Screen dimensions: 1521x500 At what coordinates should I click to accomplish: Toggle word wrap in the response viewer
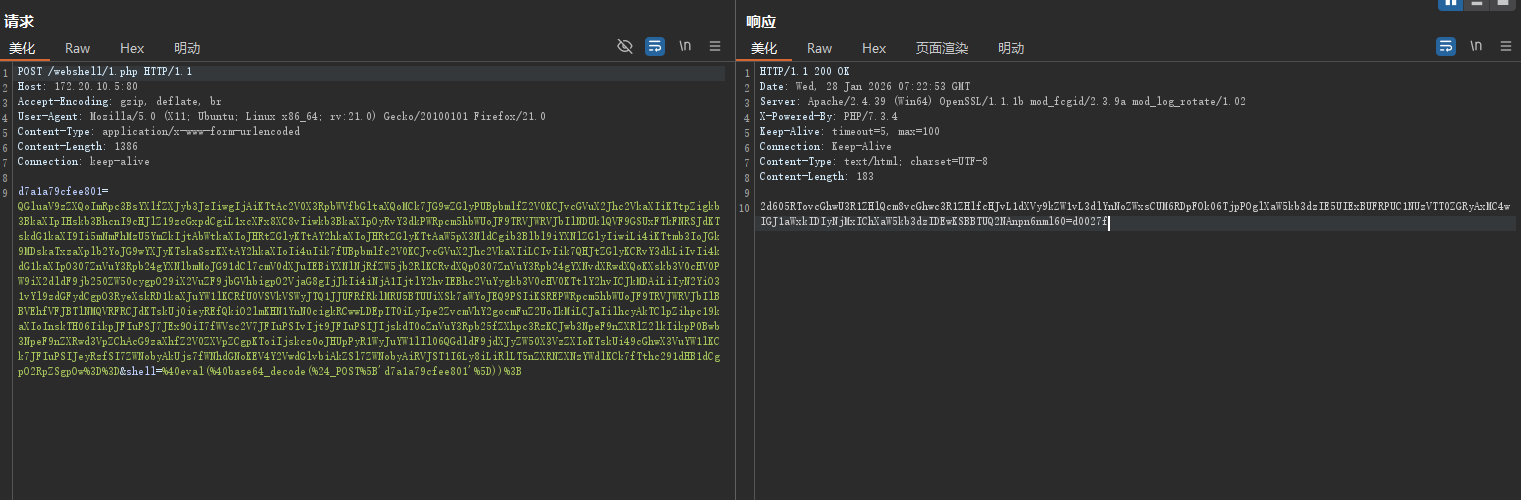point(1446,46)
